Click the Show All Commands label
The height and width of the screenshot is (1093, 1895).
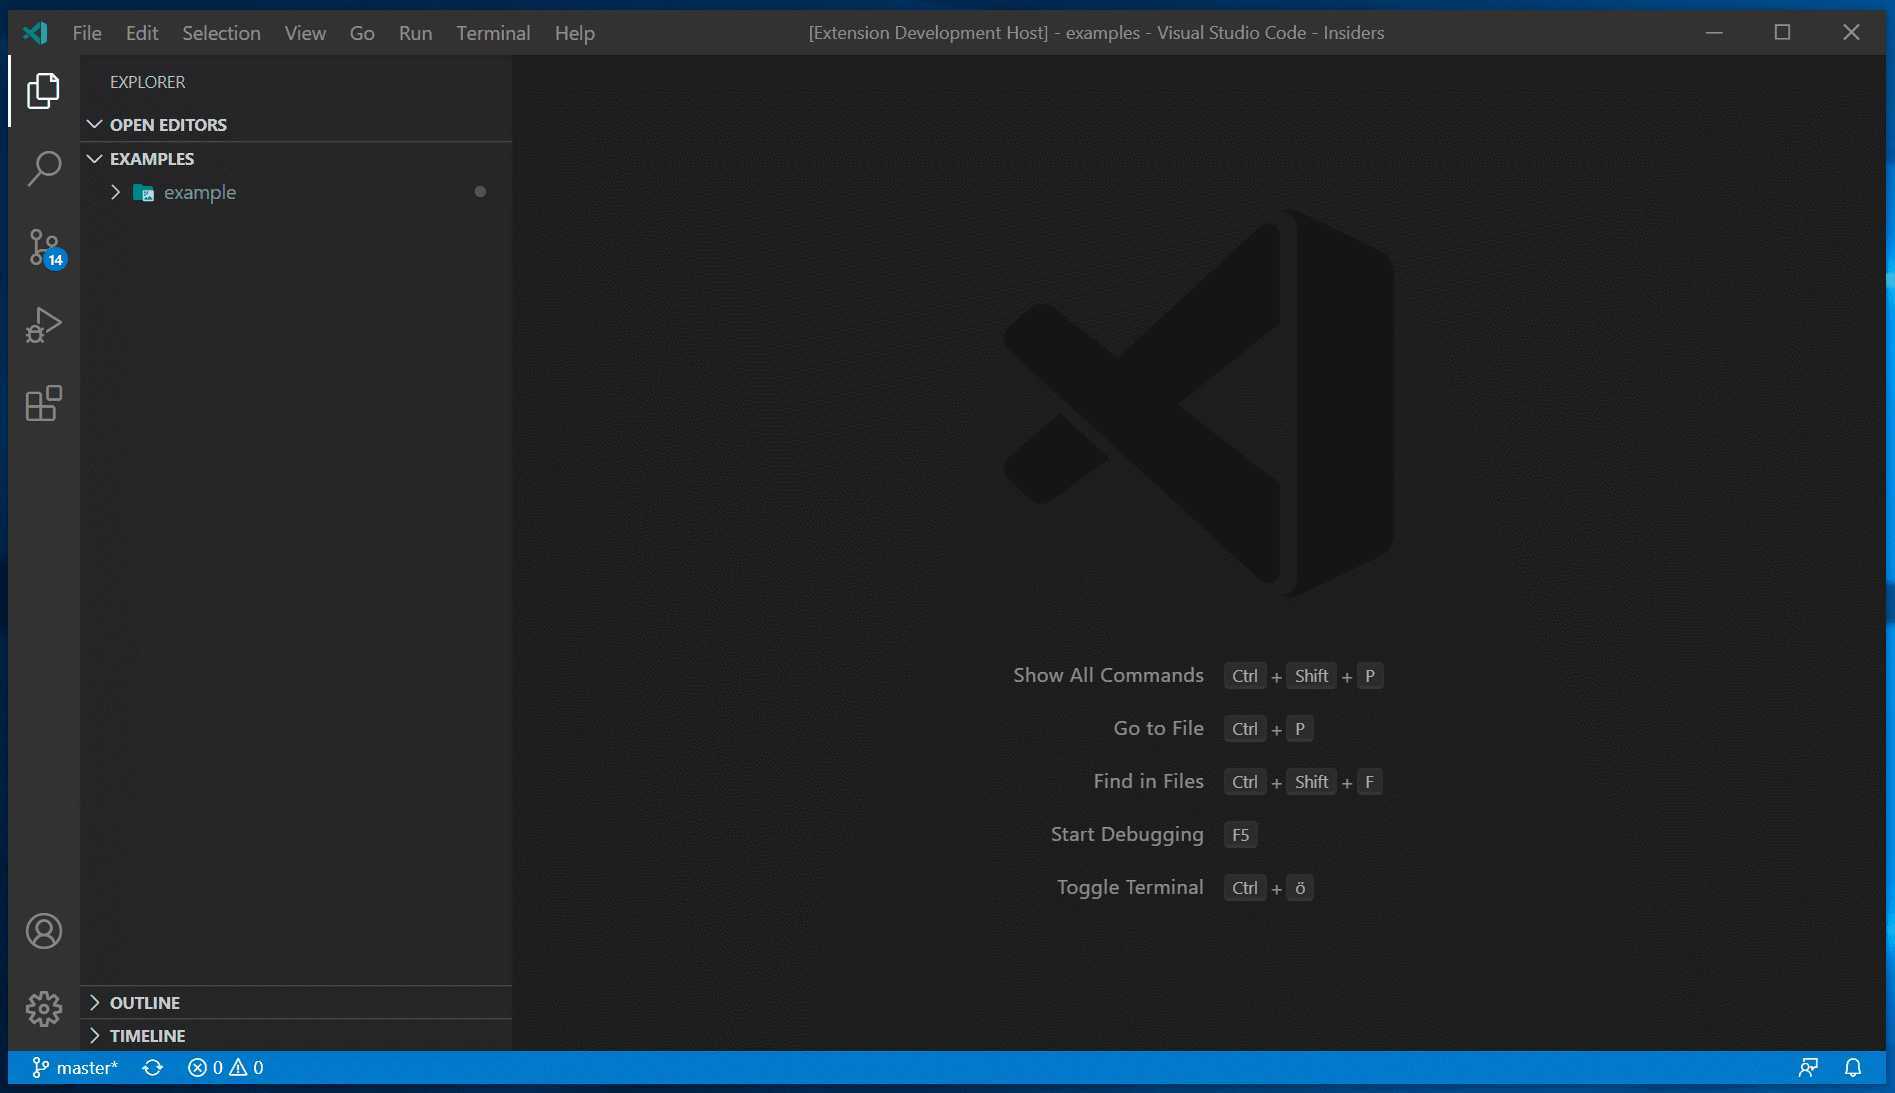[1108, 675]
